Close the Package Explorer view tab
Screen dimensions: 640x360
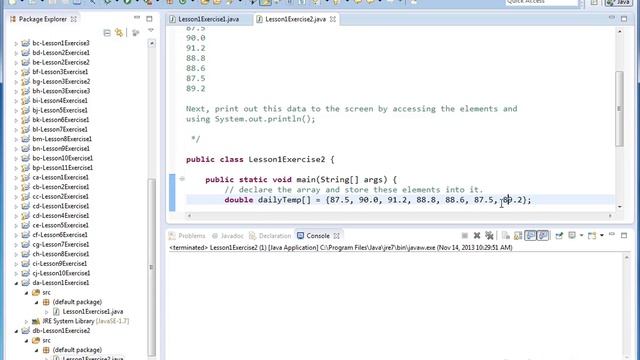pyautogui.click(x=73, y=19)
